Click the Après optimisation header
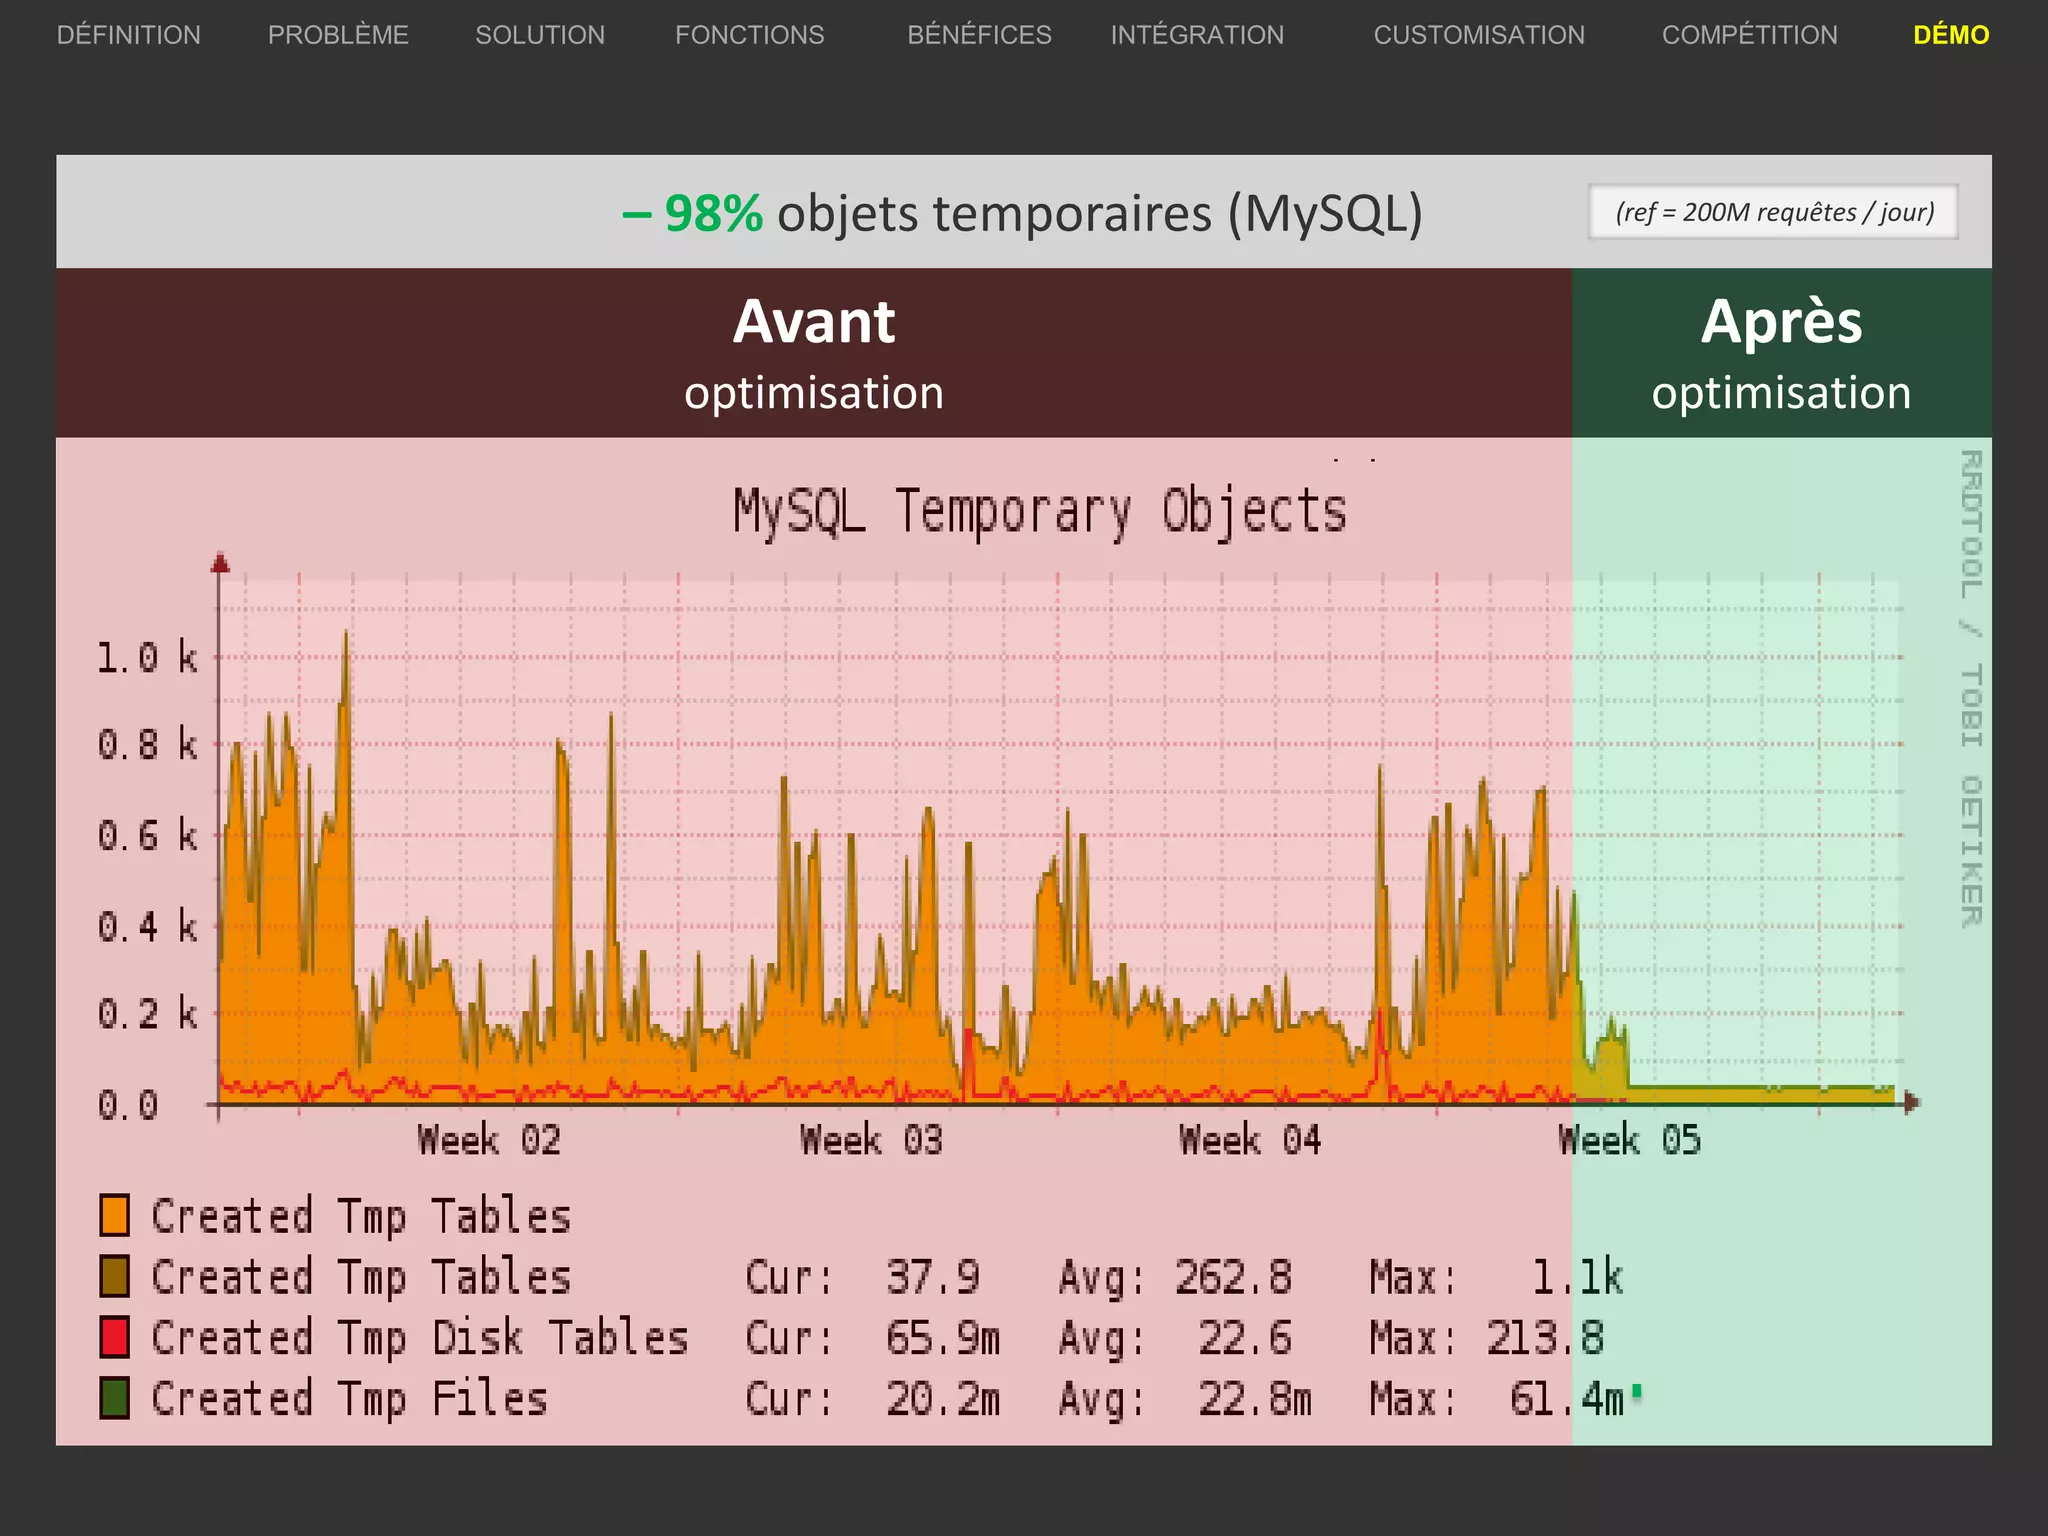2048x1536 pixels. (x=1782, y=353)
